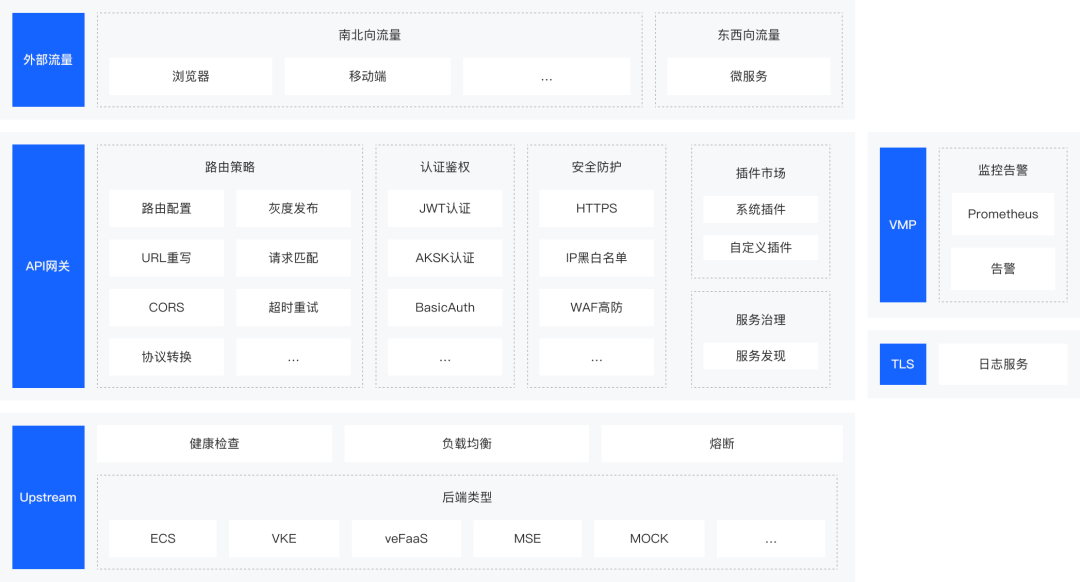Click the 东西向流量 heading
Image resolution: width=1080 pixels, height=582 pixels.
pos(749,35)
